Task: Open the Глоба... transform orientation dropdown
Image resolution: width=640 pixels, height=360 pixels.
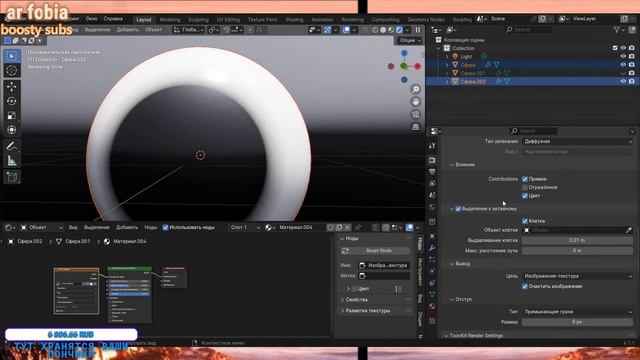Action: (x=189, y=30)
